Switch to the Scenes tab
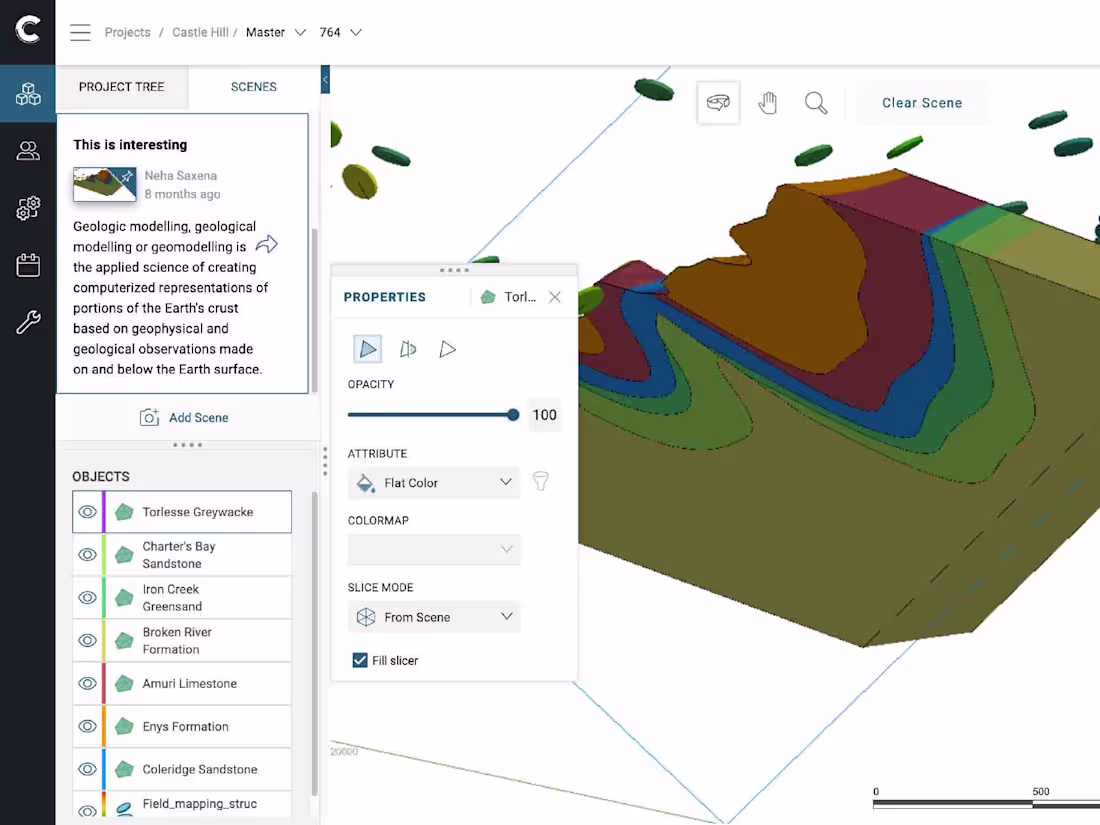 click(253, 87)
